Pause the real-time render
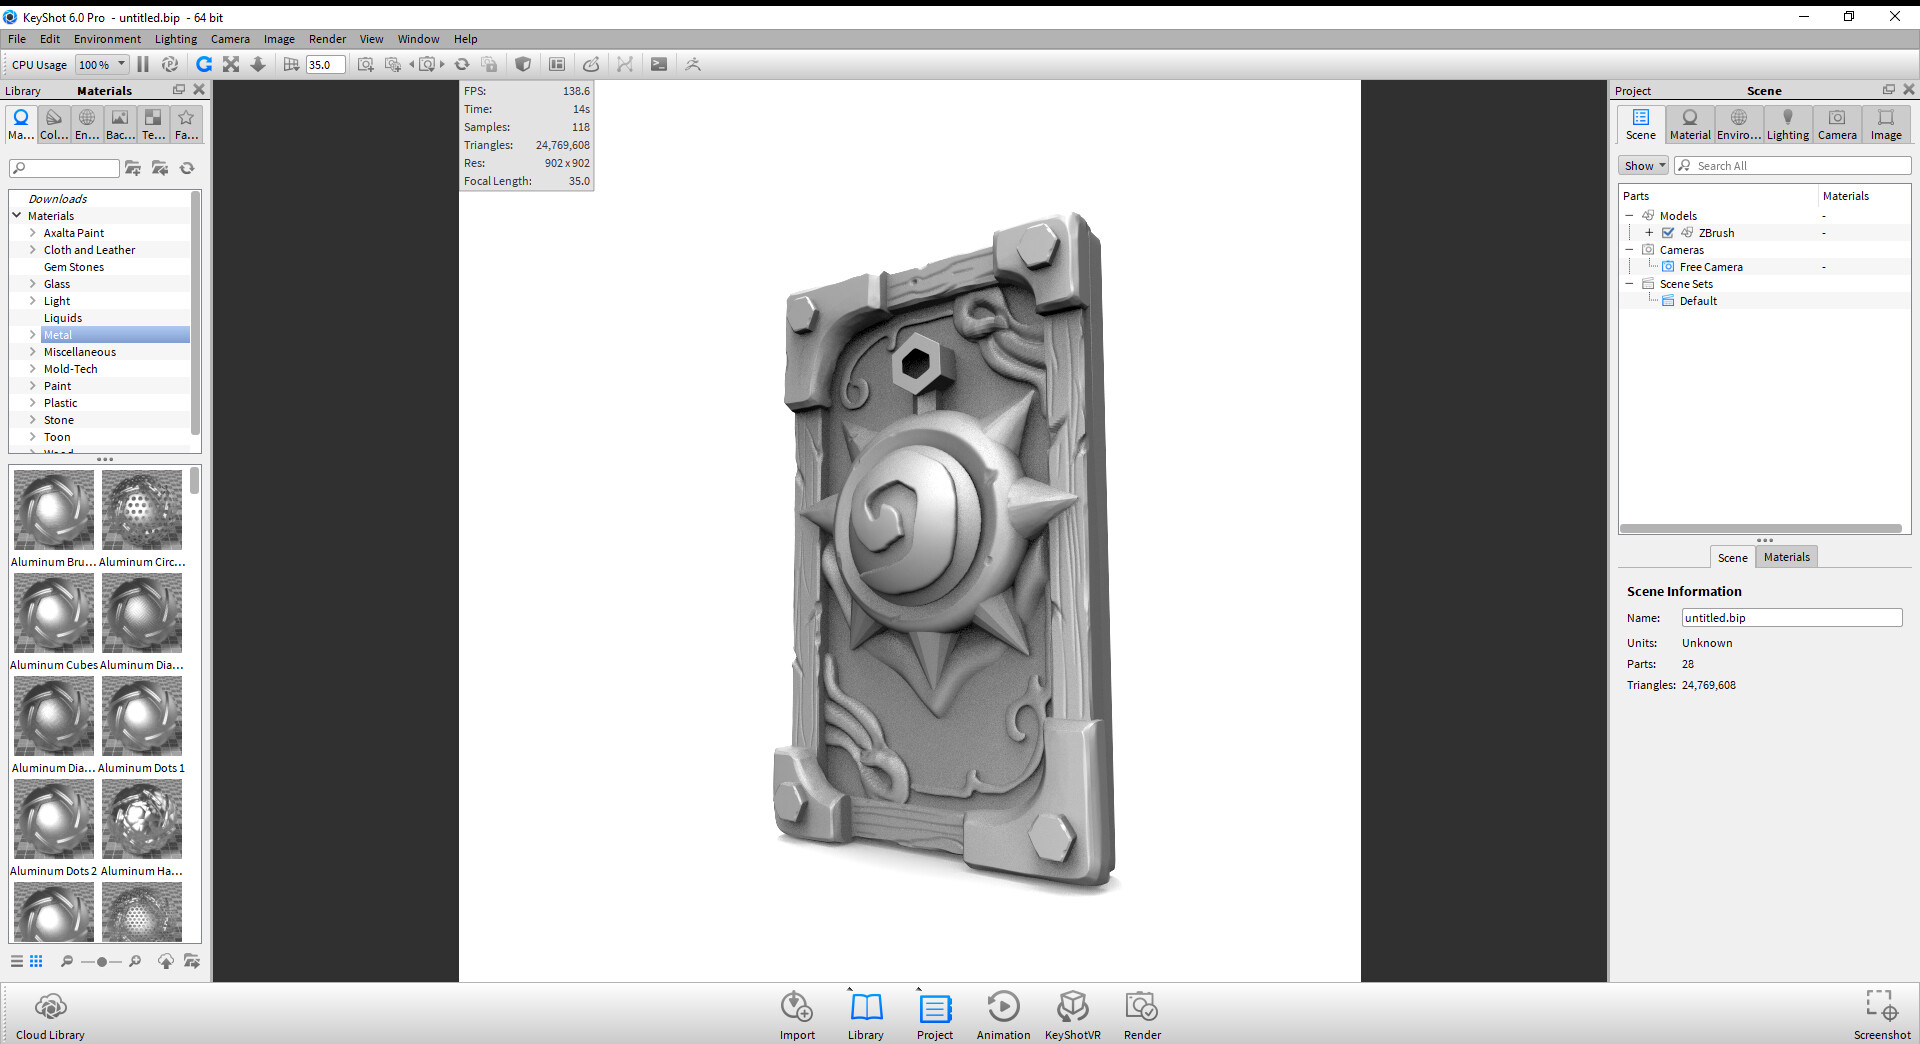This screenshot has height=1044, width=1920. [x=143, y=64]
